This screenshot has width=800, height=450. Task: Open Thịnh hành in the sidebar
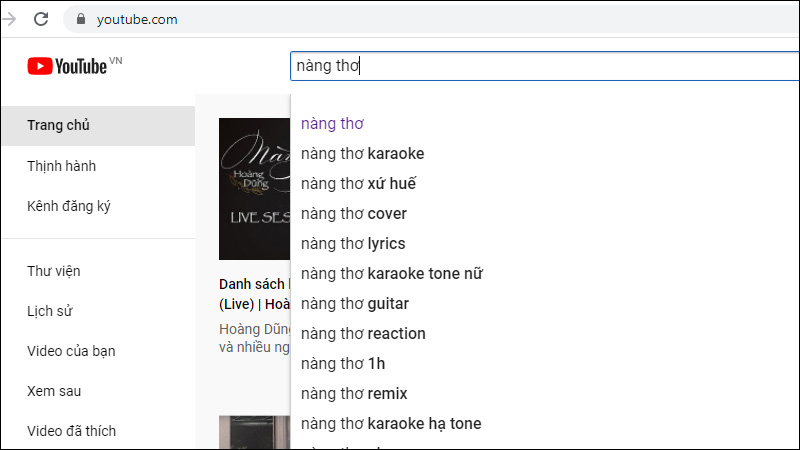coord(98,166)
